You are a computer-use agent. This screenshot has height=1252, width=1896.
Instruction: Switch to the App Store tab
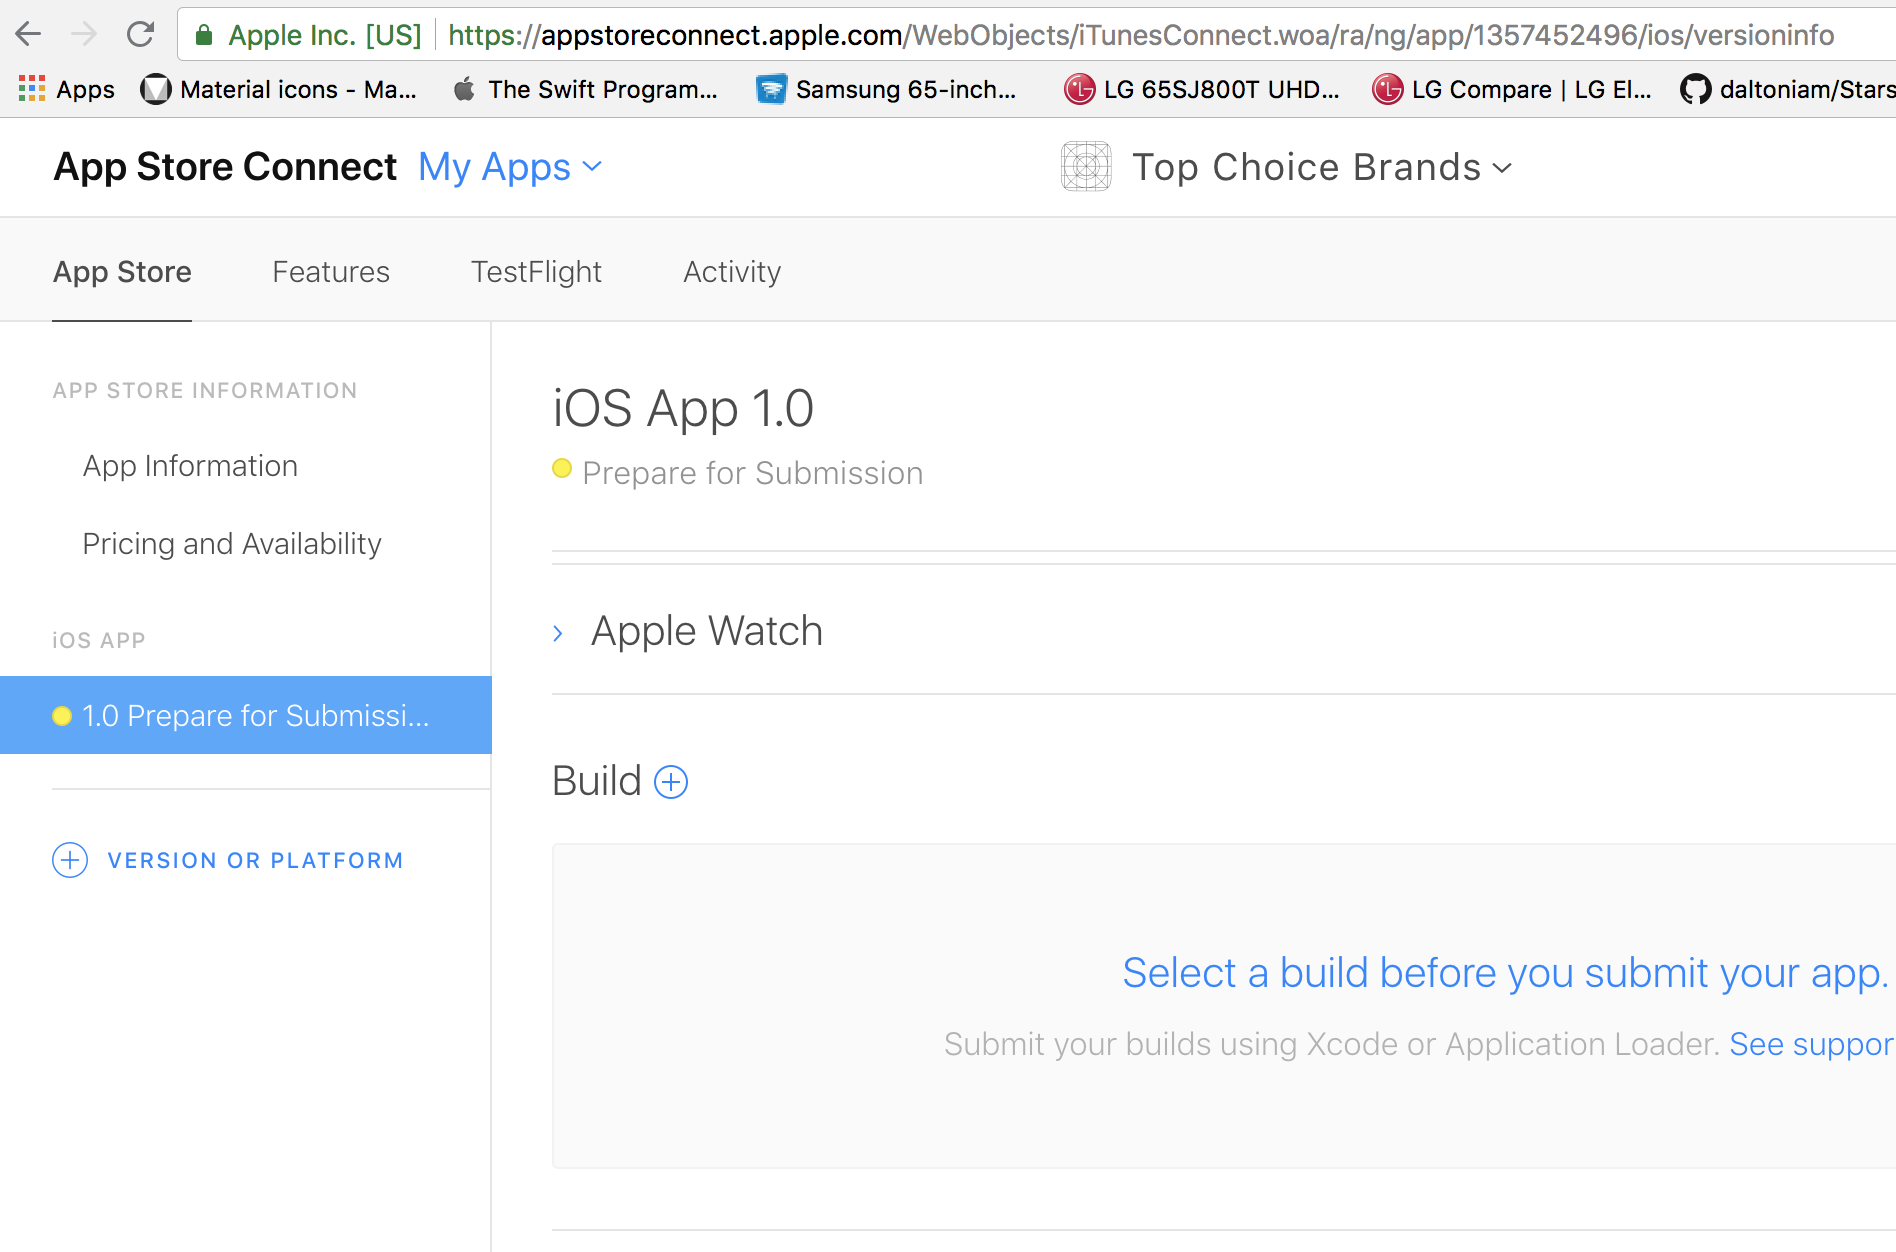(x=122, y=272)
